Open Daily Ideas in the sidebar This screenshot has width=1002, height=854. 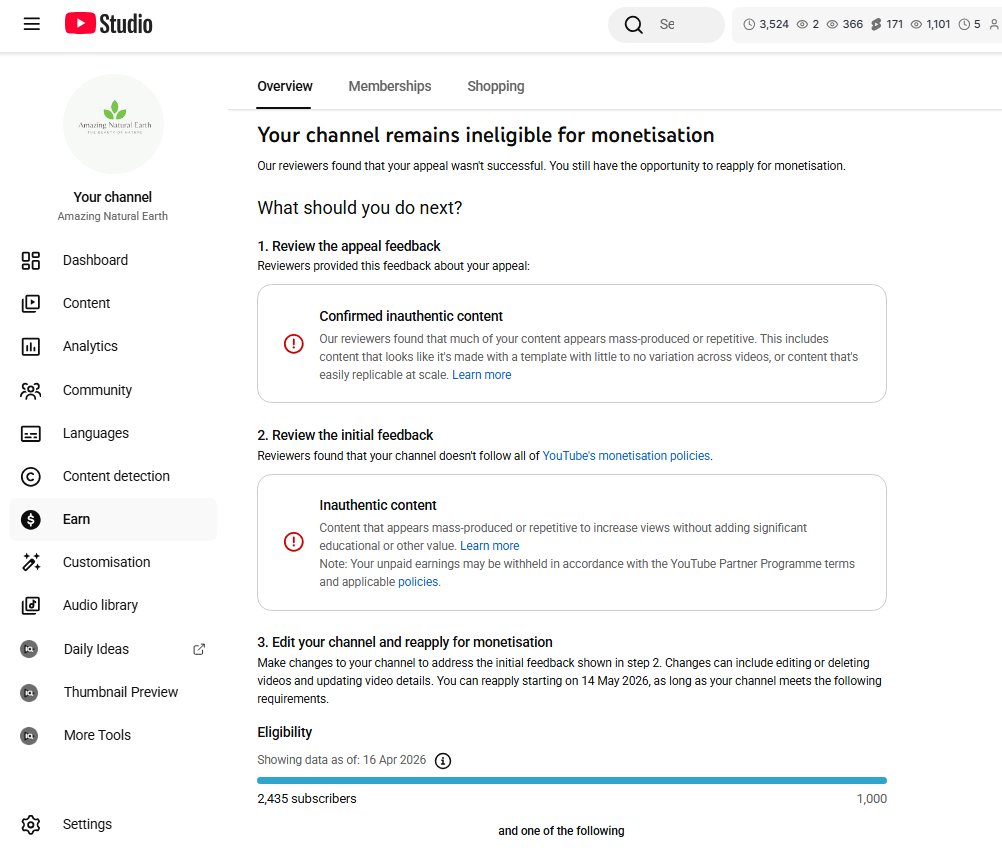point(113,649)
